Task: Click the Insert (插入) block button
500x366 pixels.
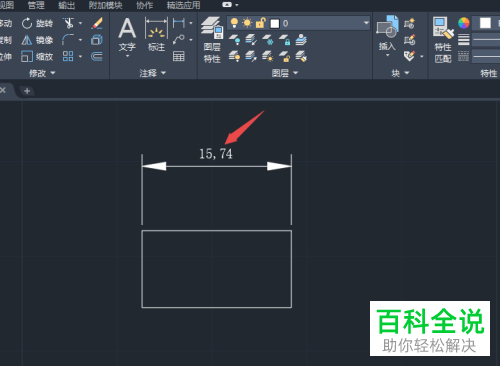Action: coord(387,33)
